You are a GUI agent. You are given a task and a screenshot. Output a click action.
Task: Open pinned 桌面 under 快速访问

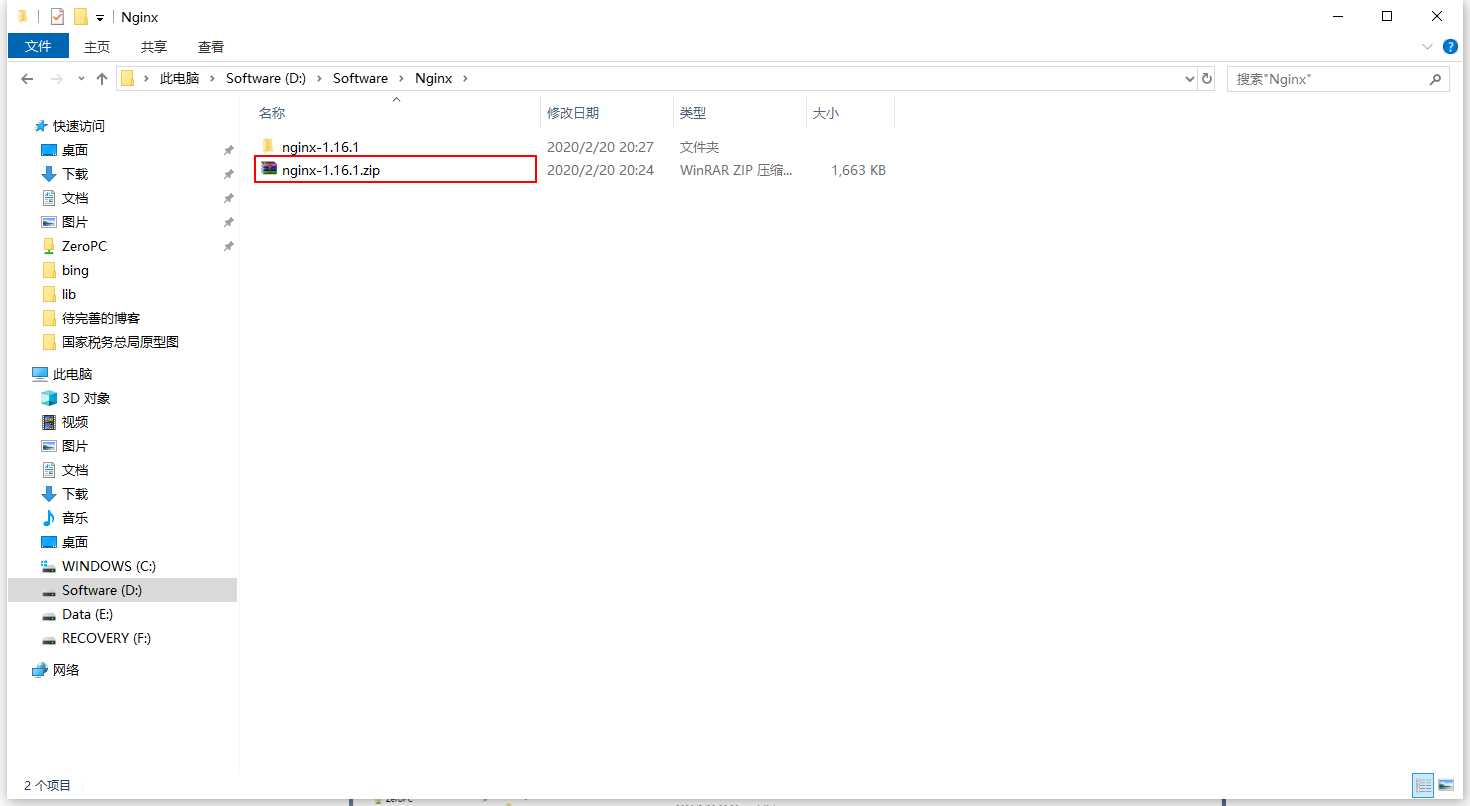click(x=75, y=150)
